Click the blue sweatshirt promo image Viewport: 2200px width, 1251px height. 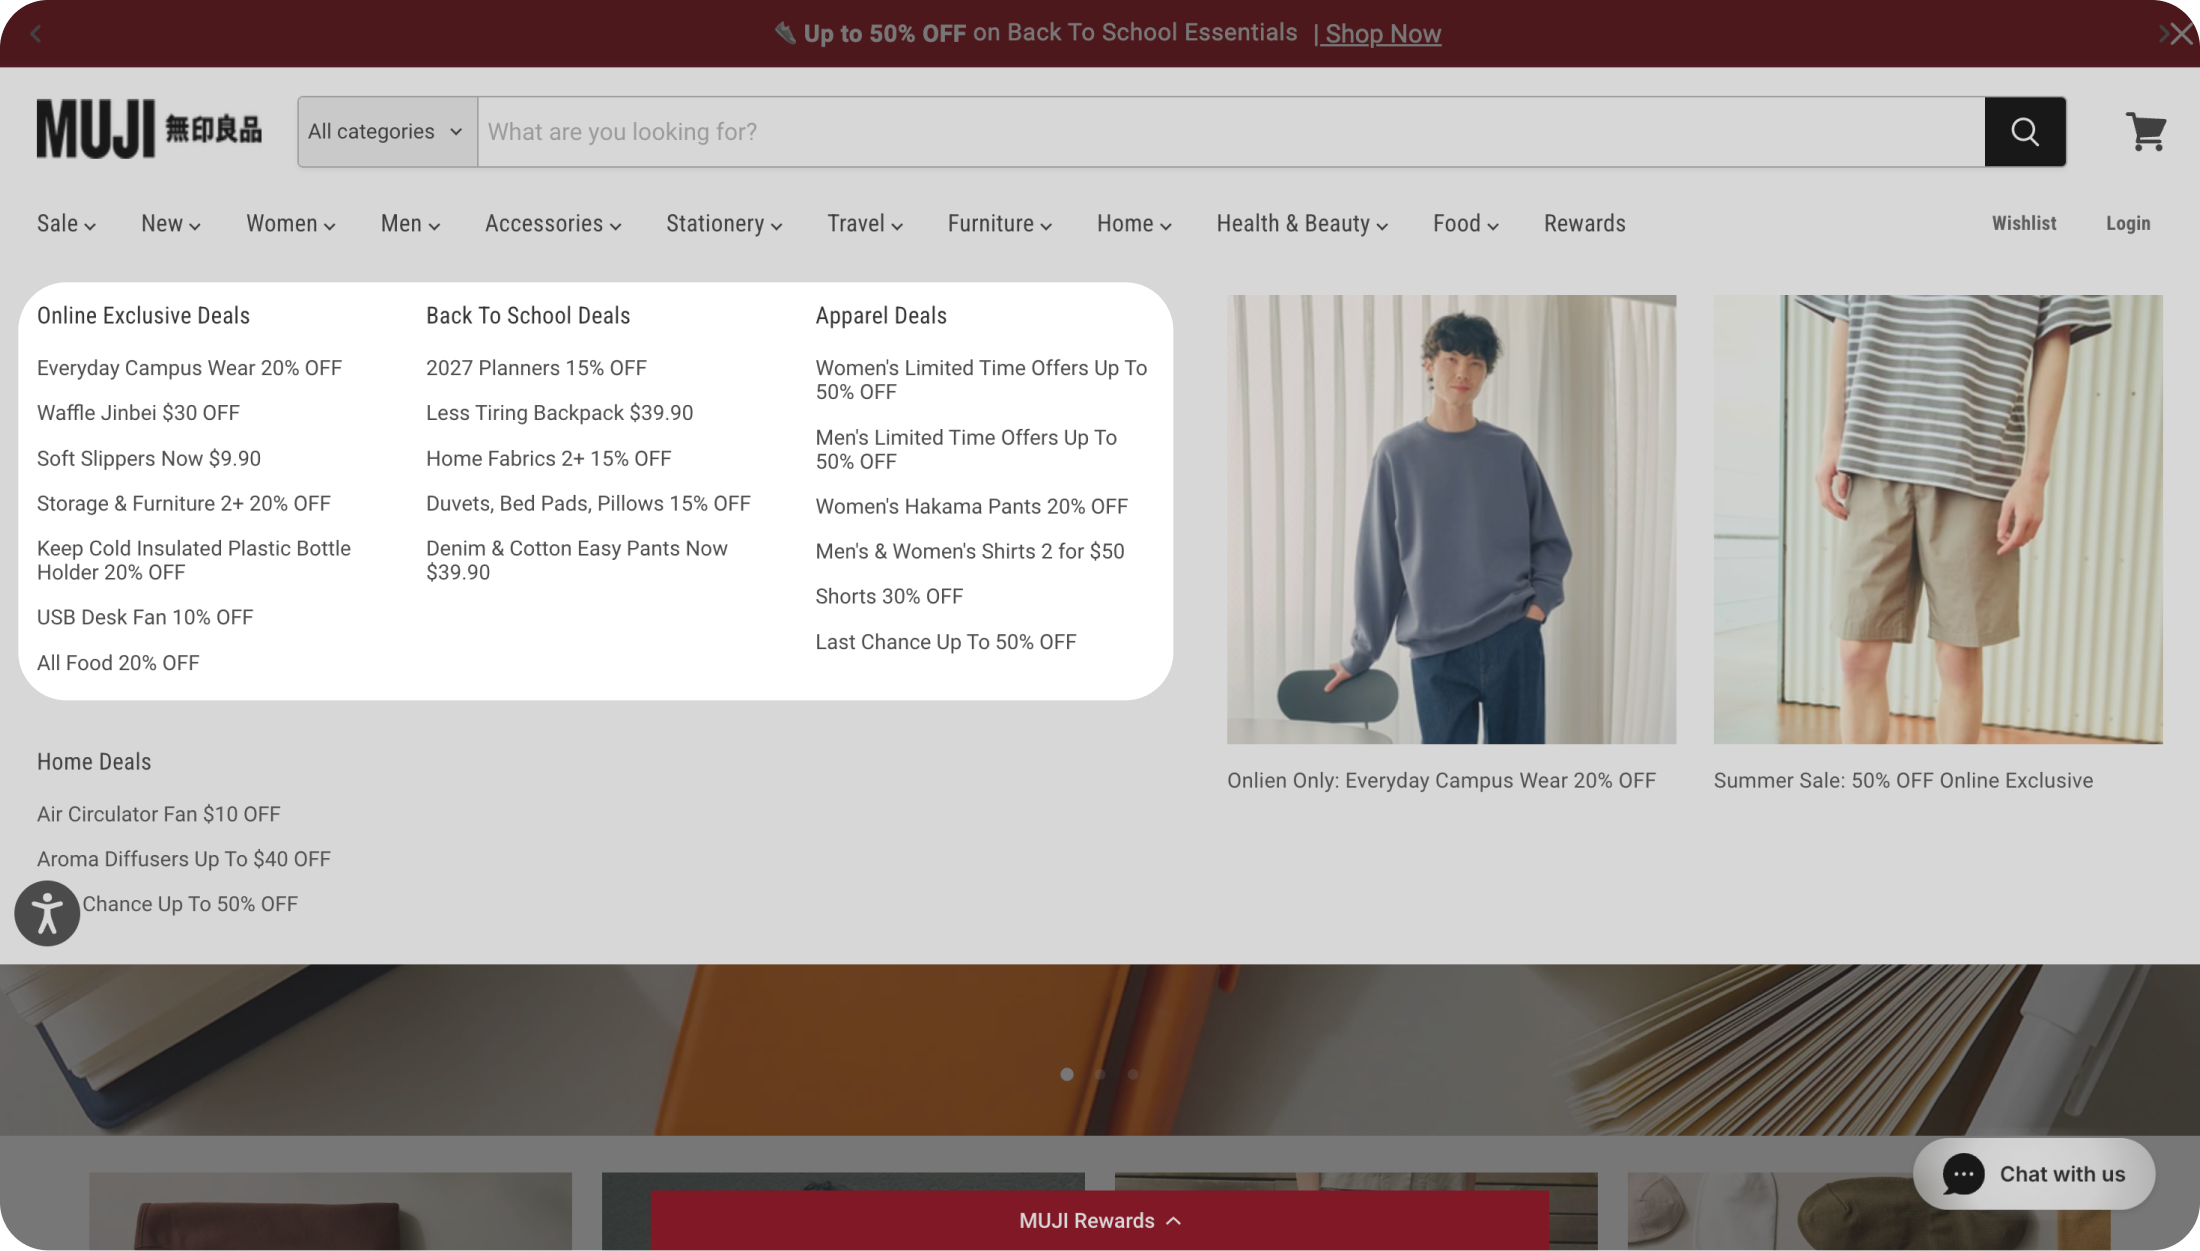[x=1452, y=519]
